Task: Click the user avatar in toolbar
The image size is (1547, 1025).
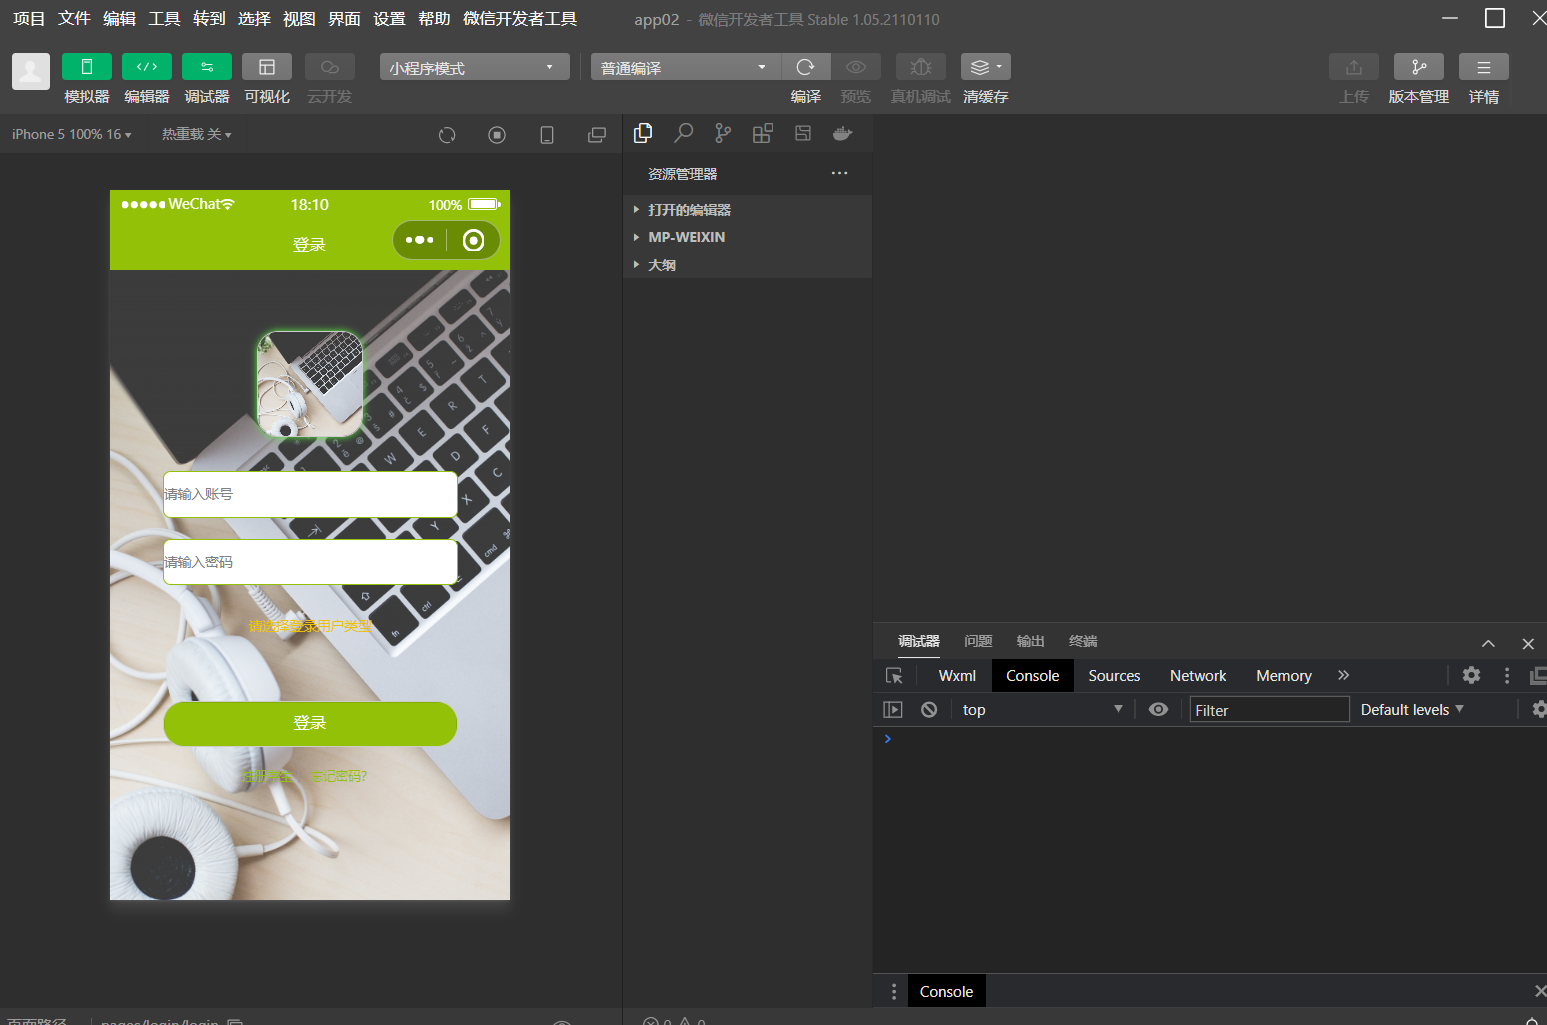Action: click(31, 72)
